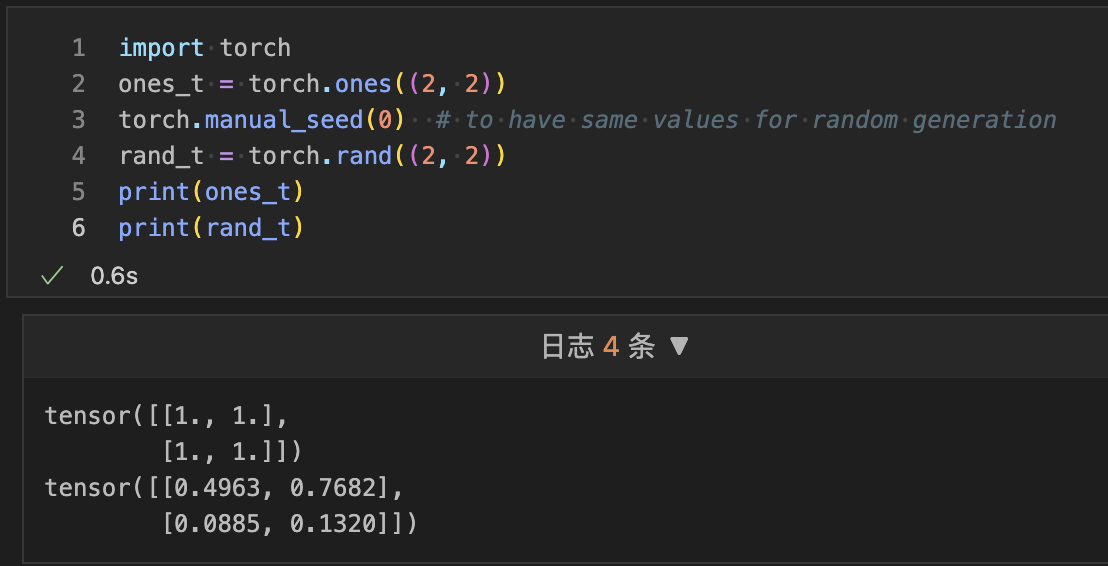This screenshot has height=566, width=1108.
Task: Click the ones_t variable on line 2
Action: [x=161, y=84]
